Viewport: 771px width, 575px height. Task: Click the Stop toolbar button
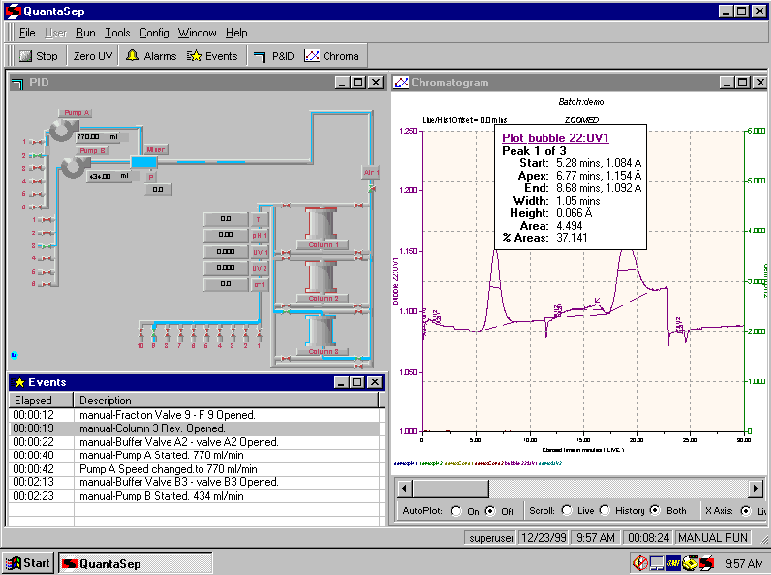[x=39, y=56]
